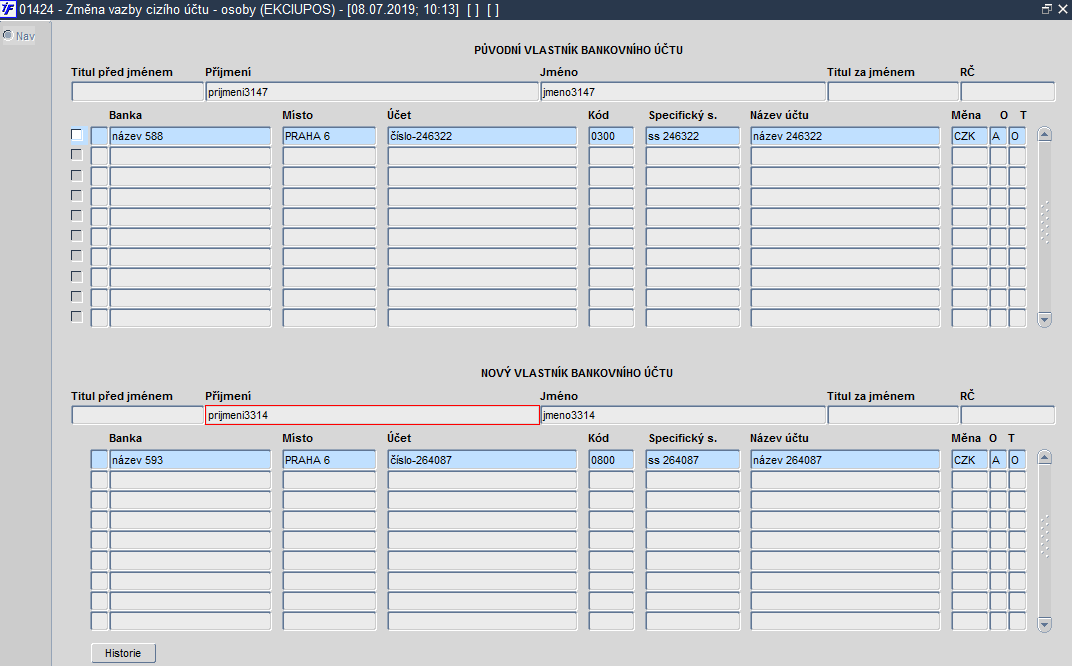Select the Místo cell in the název 588 row

329,136
